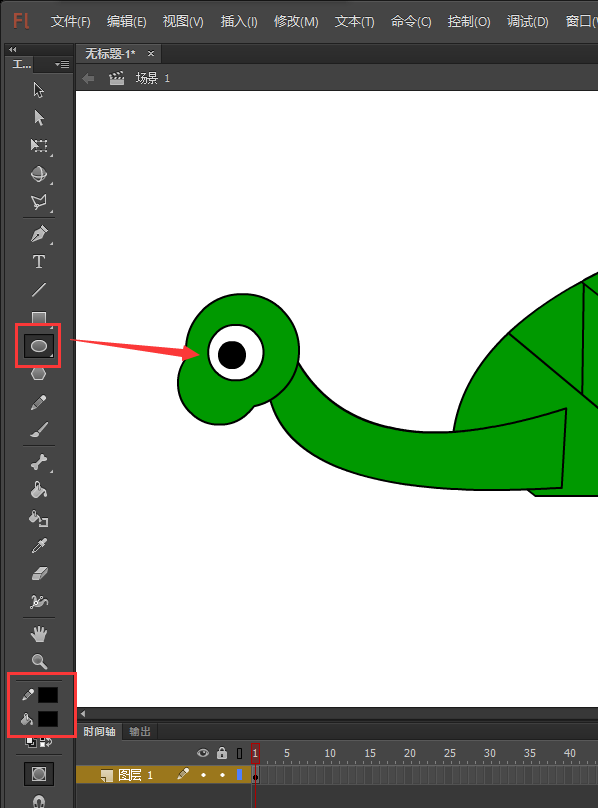Close the 无标题-1* document tab
This screenshot has width=598, height=808.
pyautogui.click(x=151, y=54)
